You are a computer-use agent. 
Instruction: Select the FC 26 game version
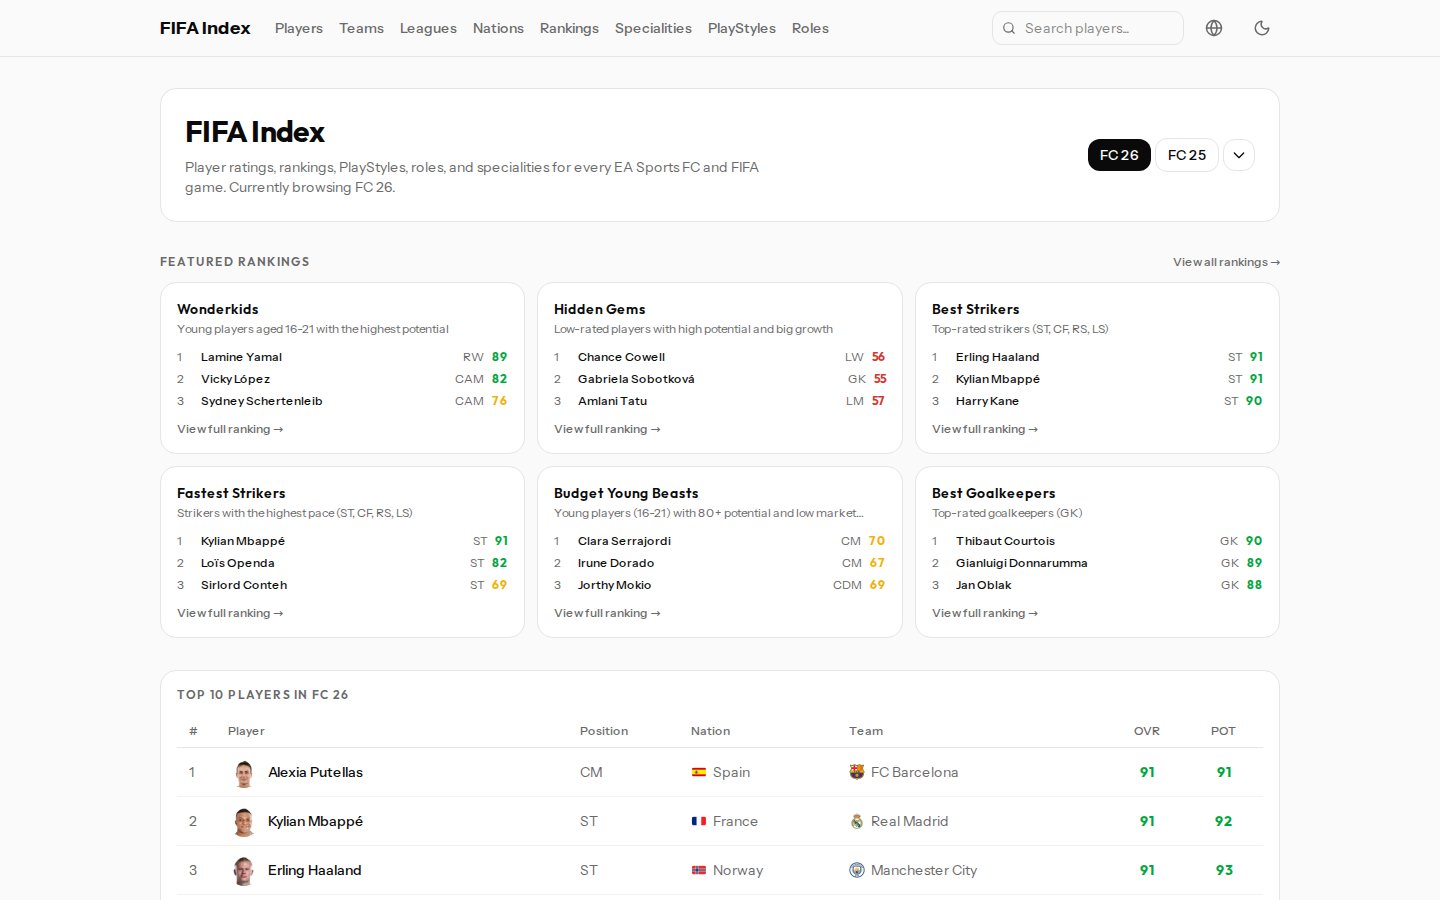(1119, 155)
